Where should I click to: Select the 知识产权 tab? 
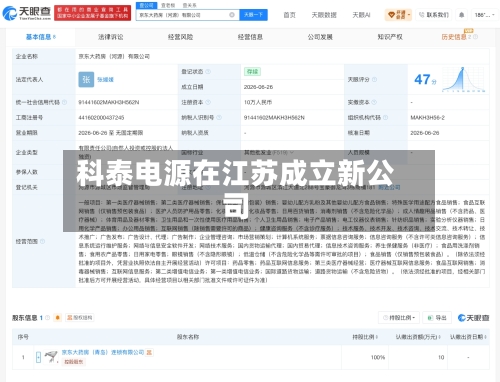(x=390, y=37)
